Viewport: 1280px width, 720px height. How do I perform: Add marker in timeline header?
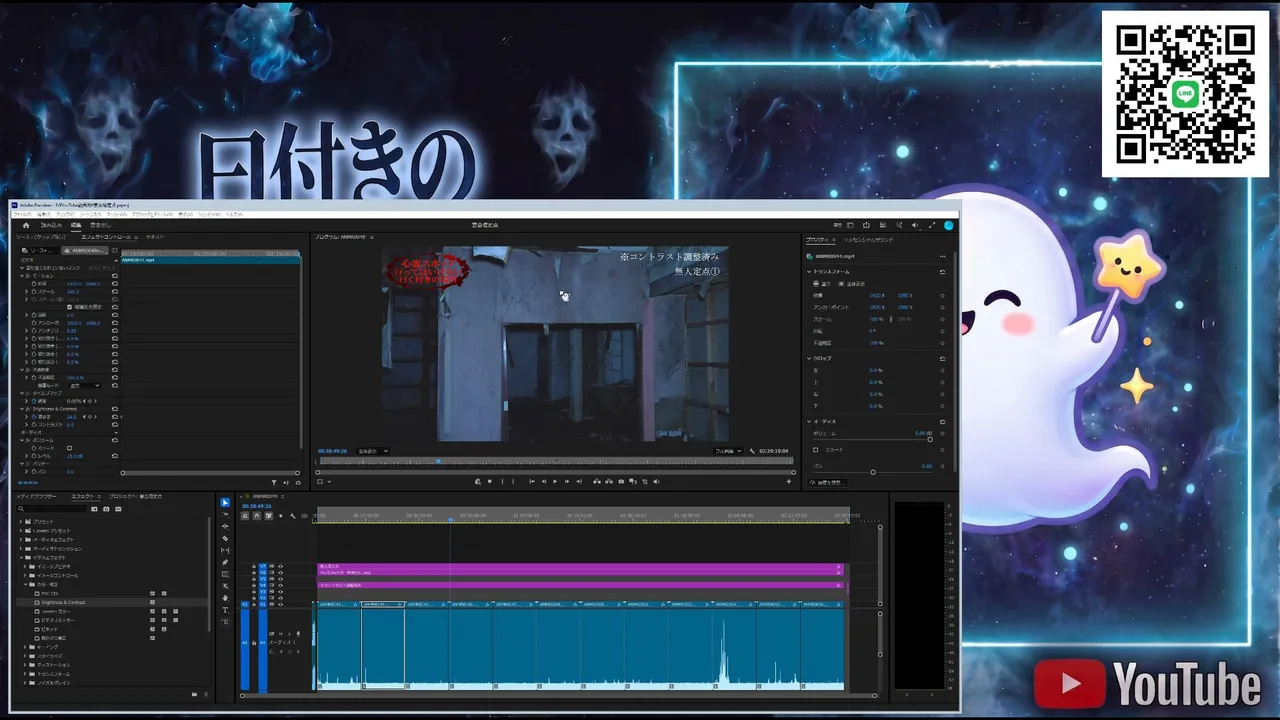click(x=281, y=516)
